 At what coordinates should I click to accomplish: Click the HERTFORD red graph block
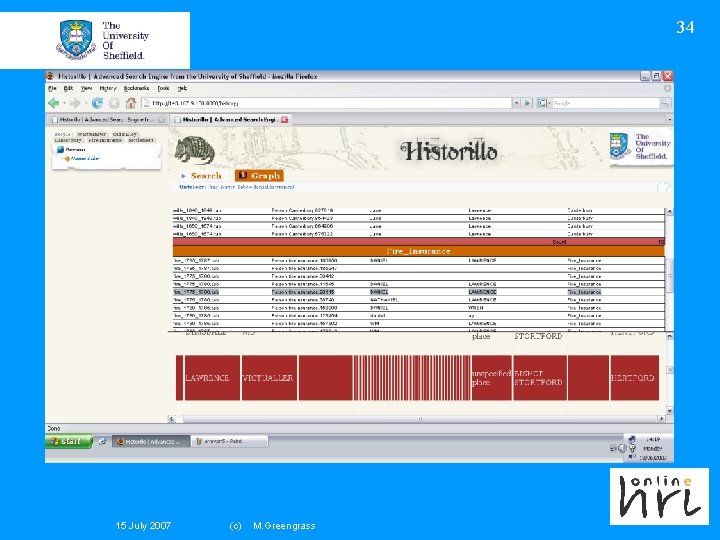click(x=634, y=377)
